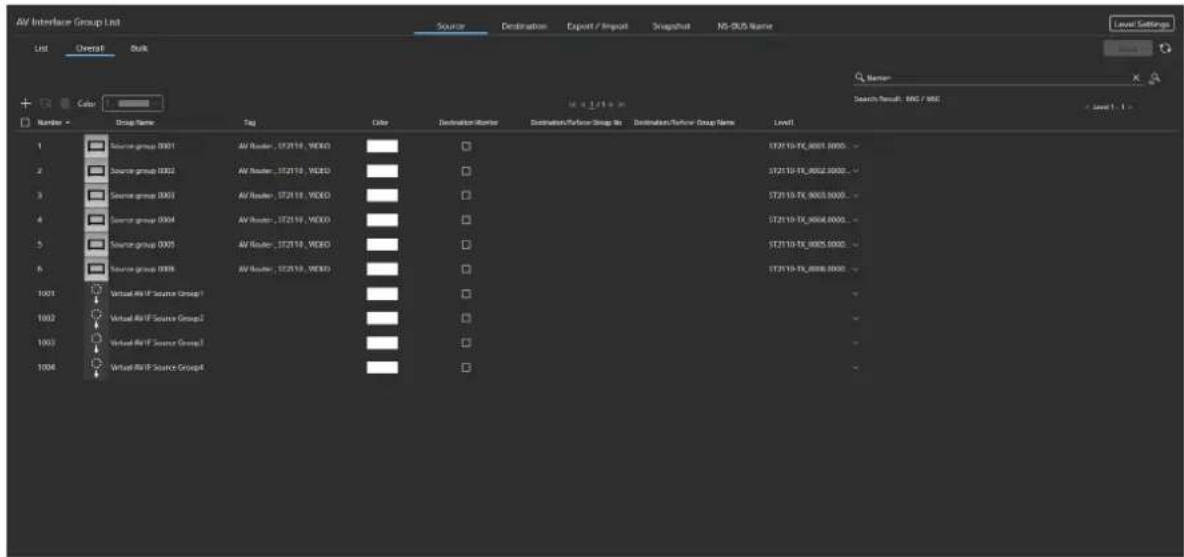
Task: Open Level1 dropdown for row 1002
Action: click(x=856, y=319)
